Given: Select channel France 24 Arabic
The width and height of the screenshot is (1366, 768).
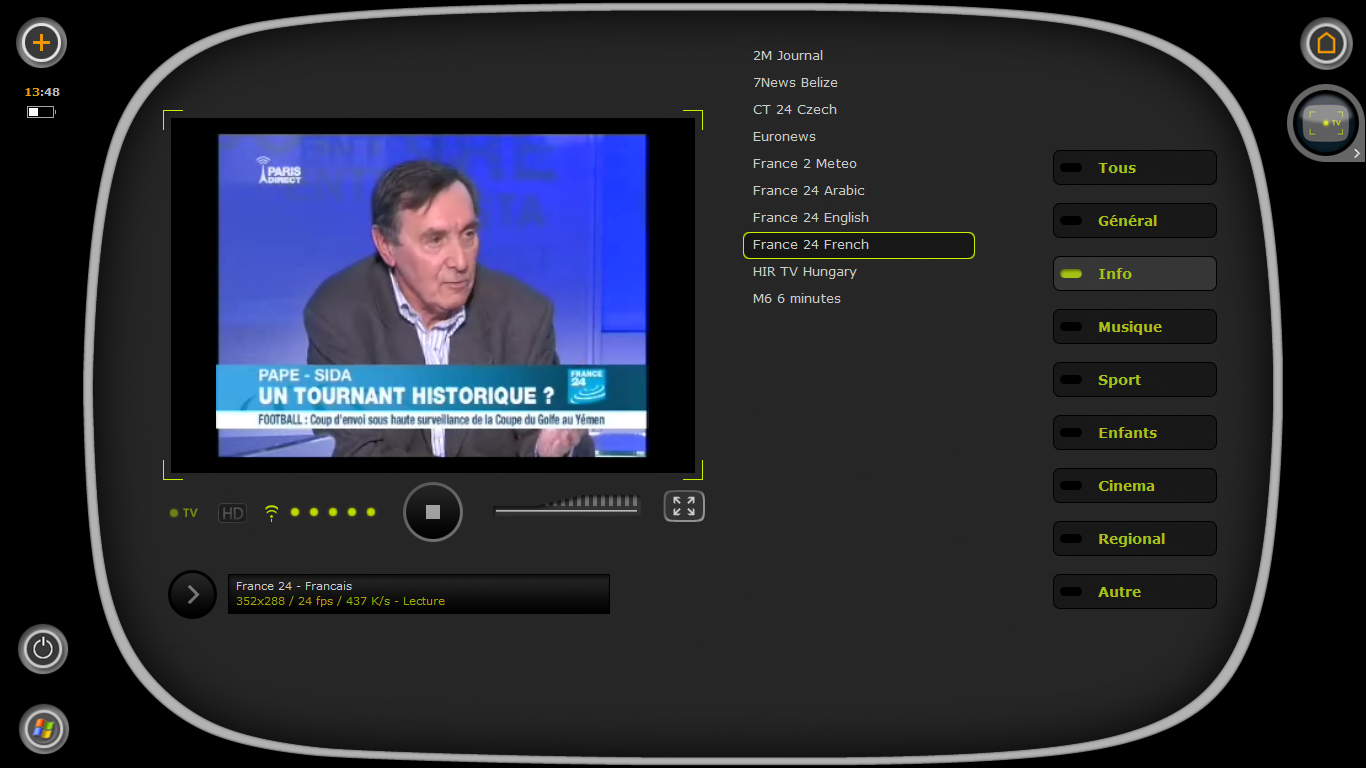Looking at the screenshot, I should [x=809, y=191].
